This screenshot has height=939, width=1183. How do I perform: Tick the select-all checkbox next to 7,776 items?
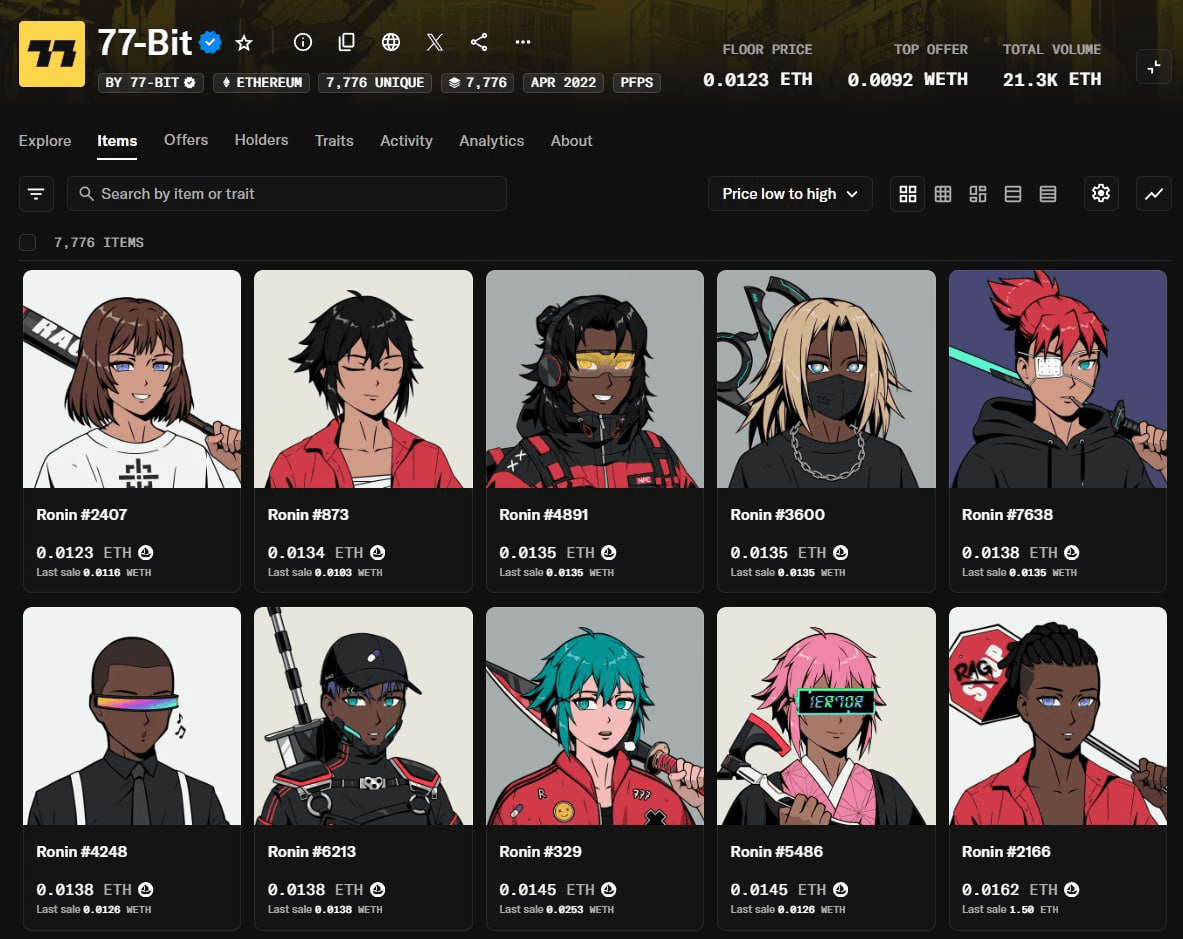click(x=28, y=242)
